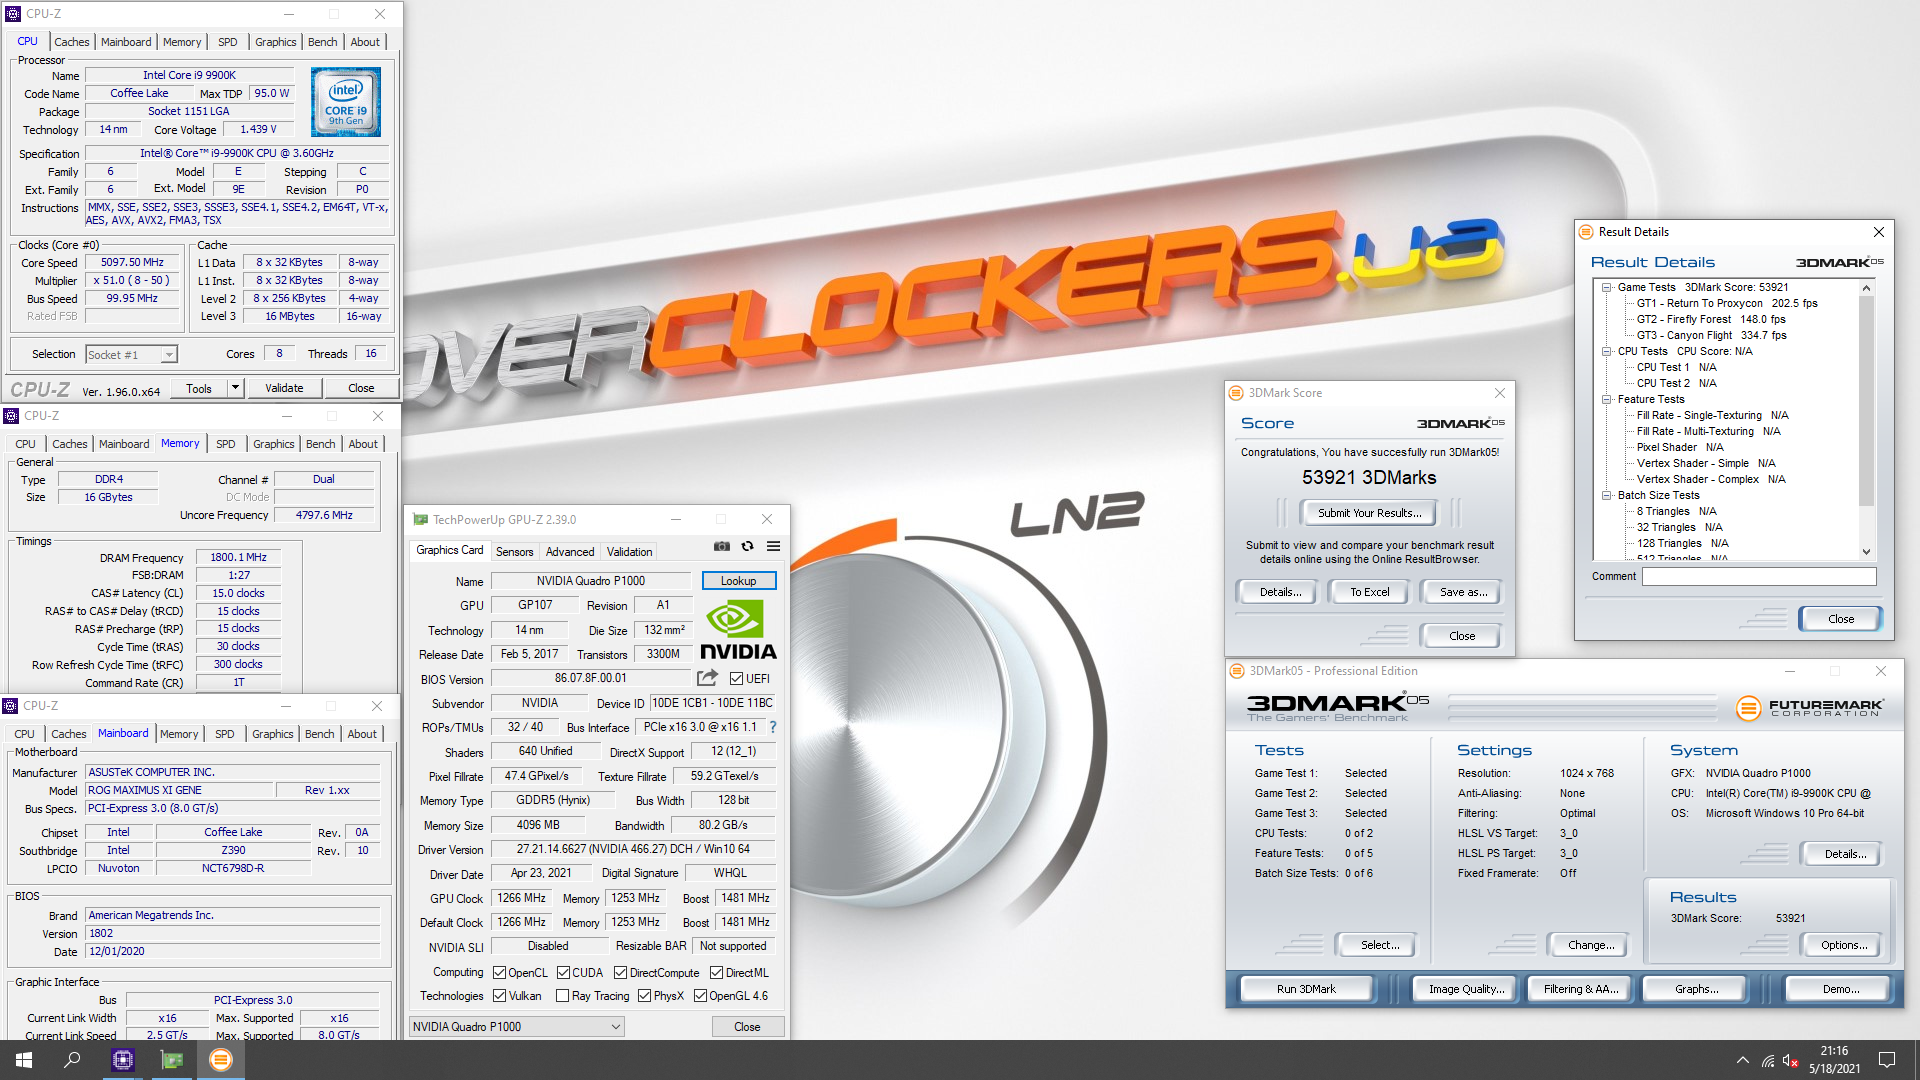This screenshot has height=1080, width=1920.
Task: Open Caches tab in top CPU-Z window
Action: 71,42
